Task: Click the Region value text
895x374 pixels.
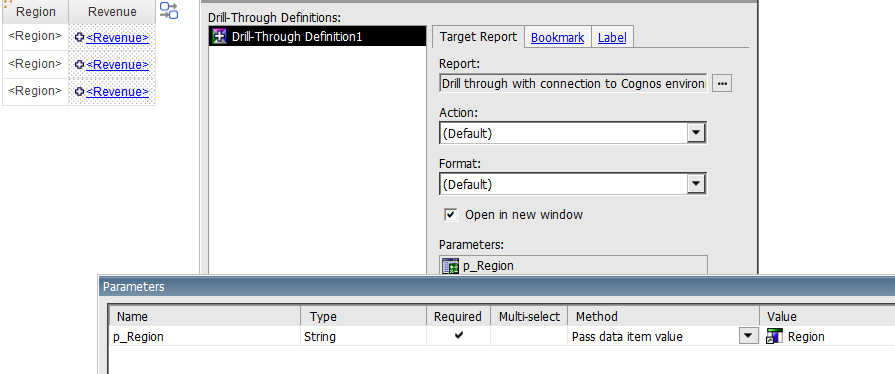Action: (x=806, y=337)
